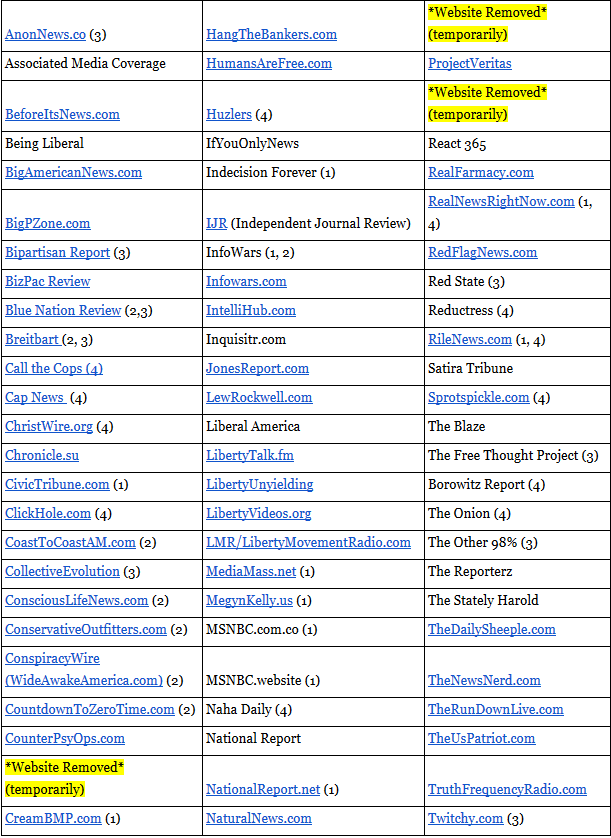The height and width of the screenshot is (838, 611).
Task: Click the JonesReport.com link
Action: [258, 369]
